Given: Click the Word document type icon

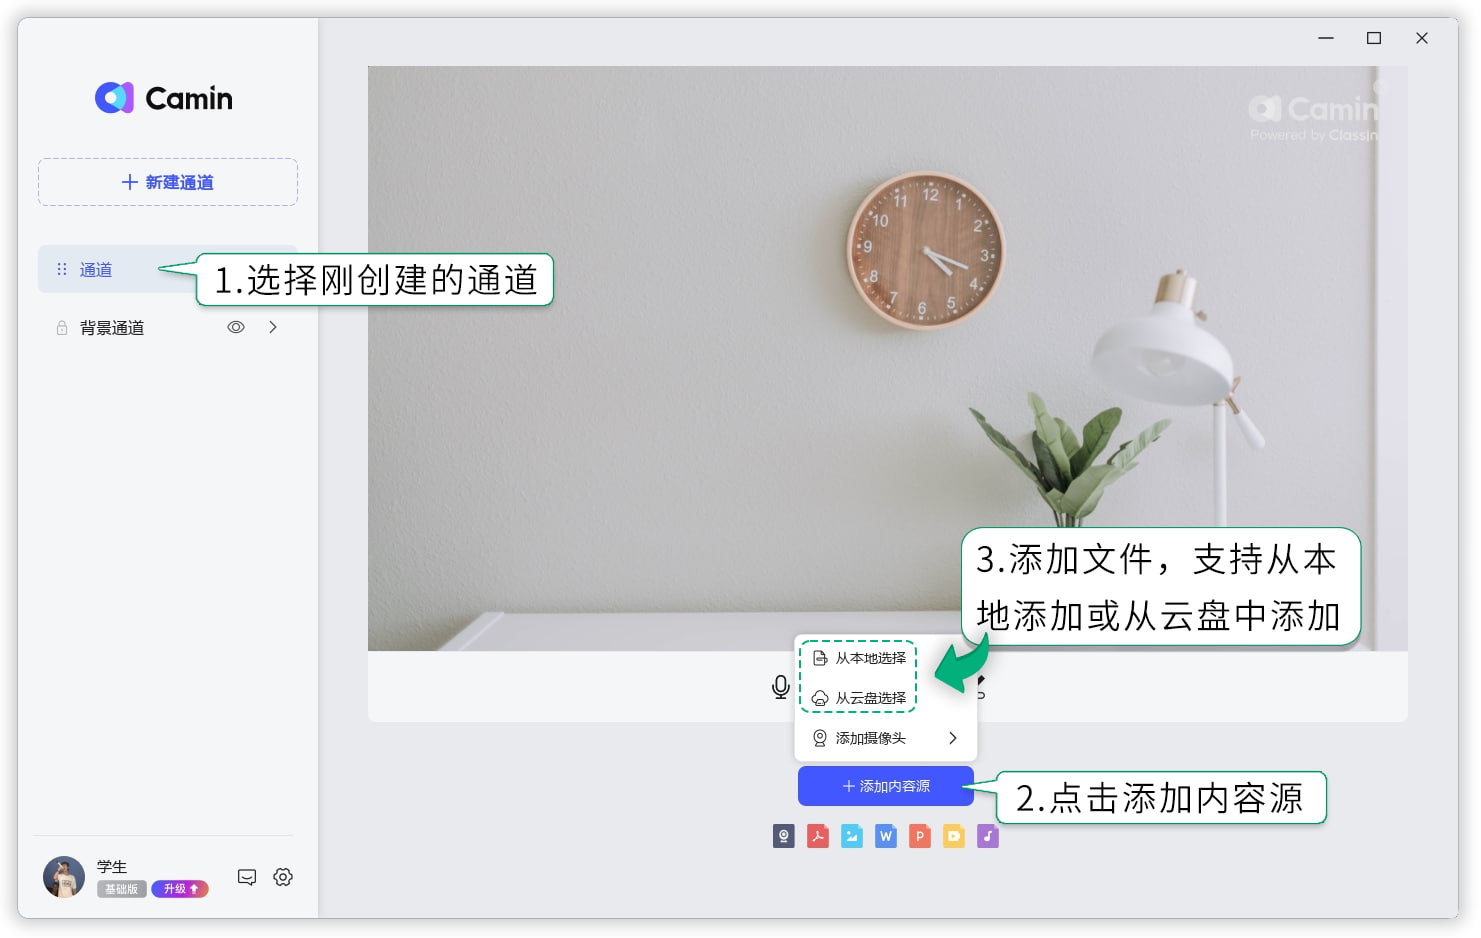Looking at the screenshot, I should (x=886, y=836).
